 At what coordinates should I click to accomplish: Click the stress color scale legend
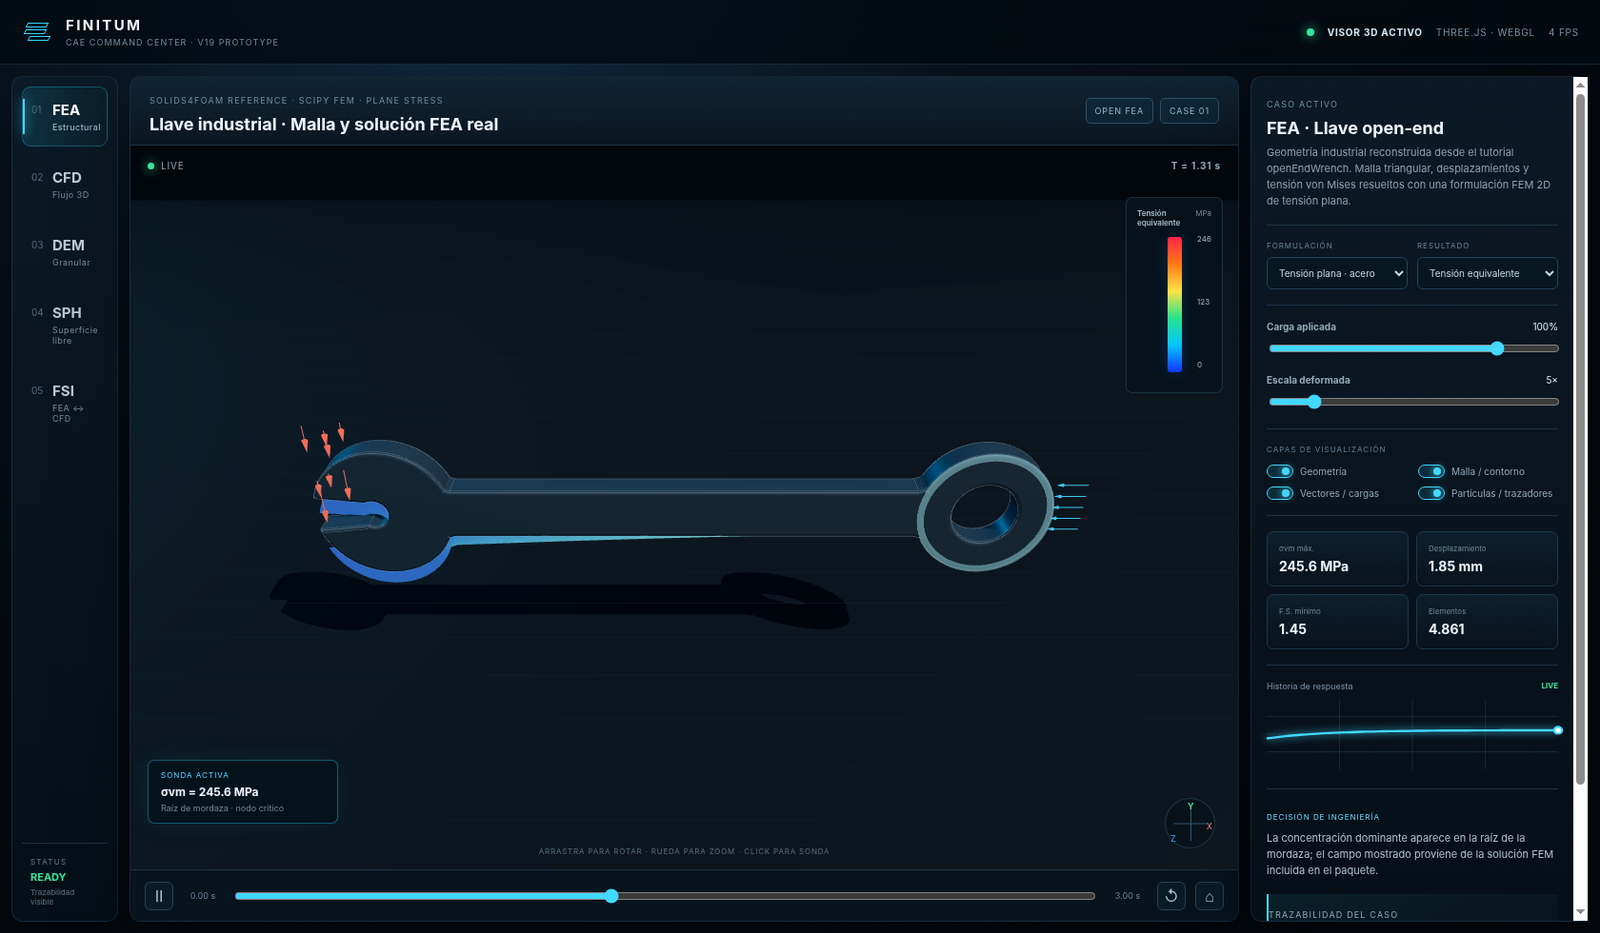click(x=1174, y=295)
